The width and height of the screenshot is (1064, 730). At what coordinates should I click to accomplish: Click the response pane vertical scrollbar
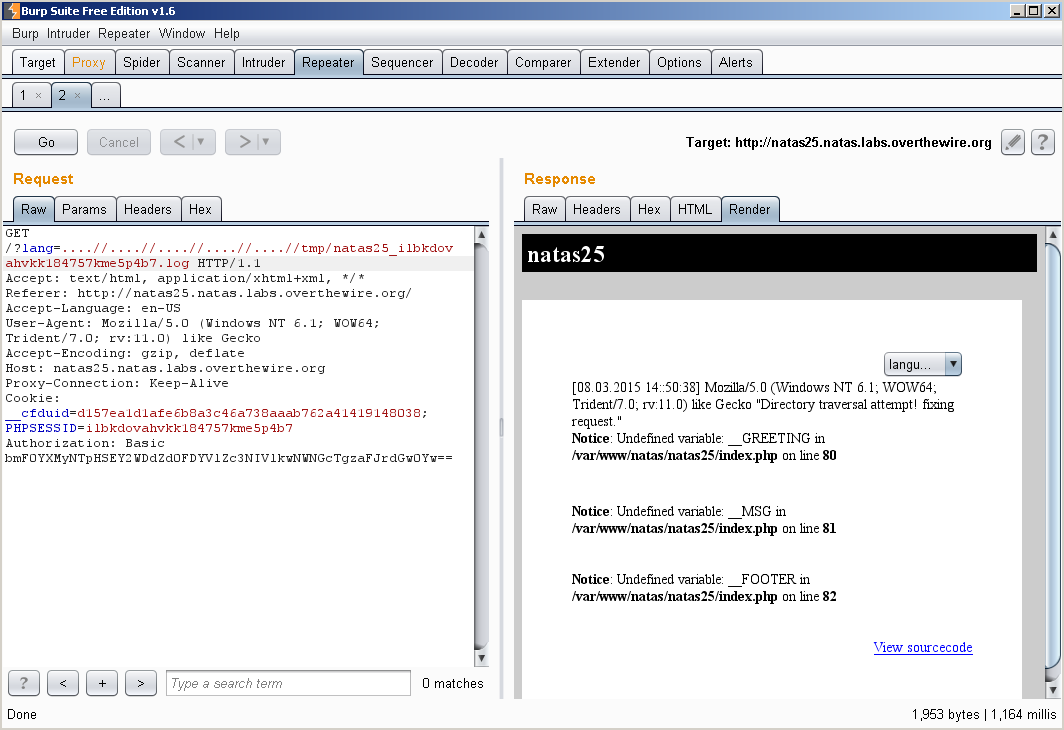point(1052,463)
